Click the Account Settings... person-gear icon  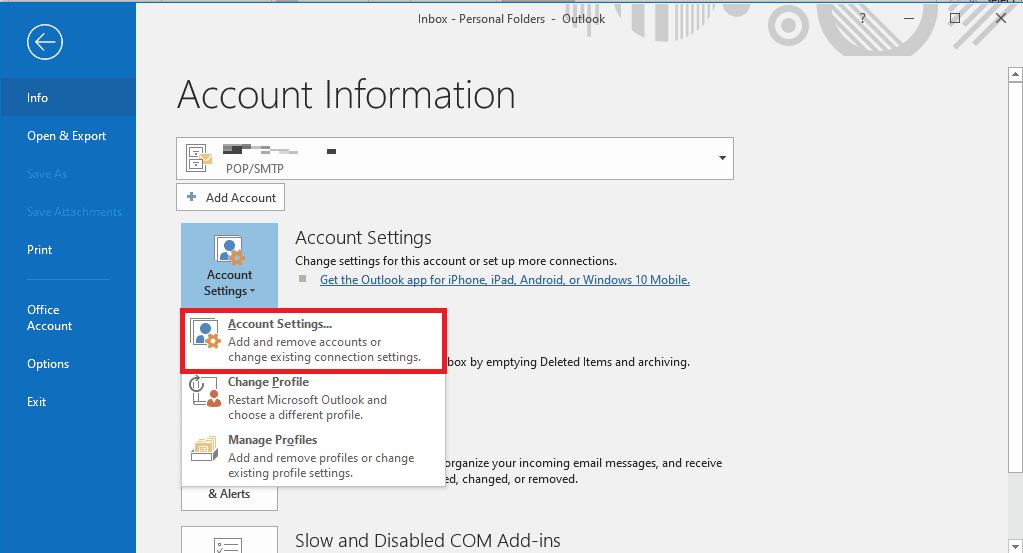(206, 334)
